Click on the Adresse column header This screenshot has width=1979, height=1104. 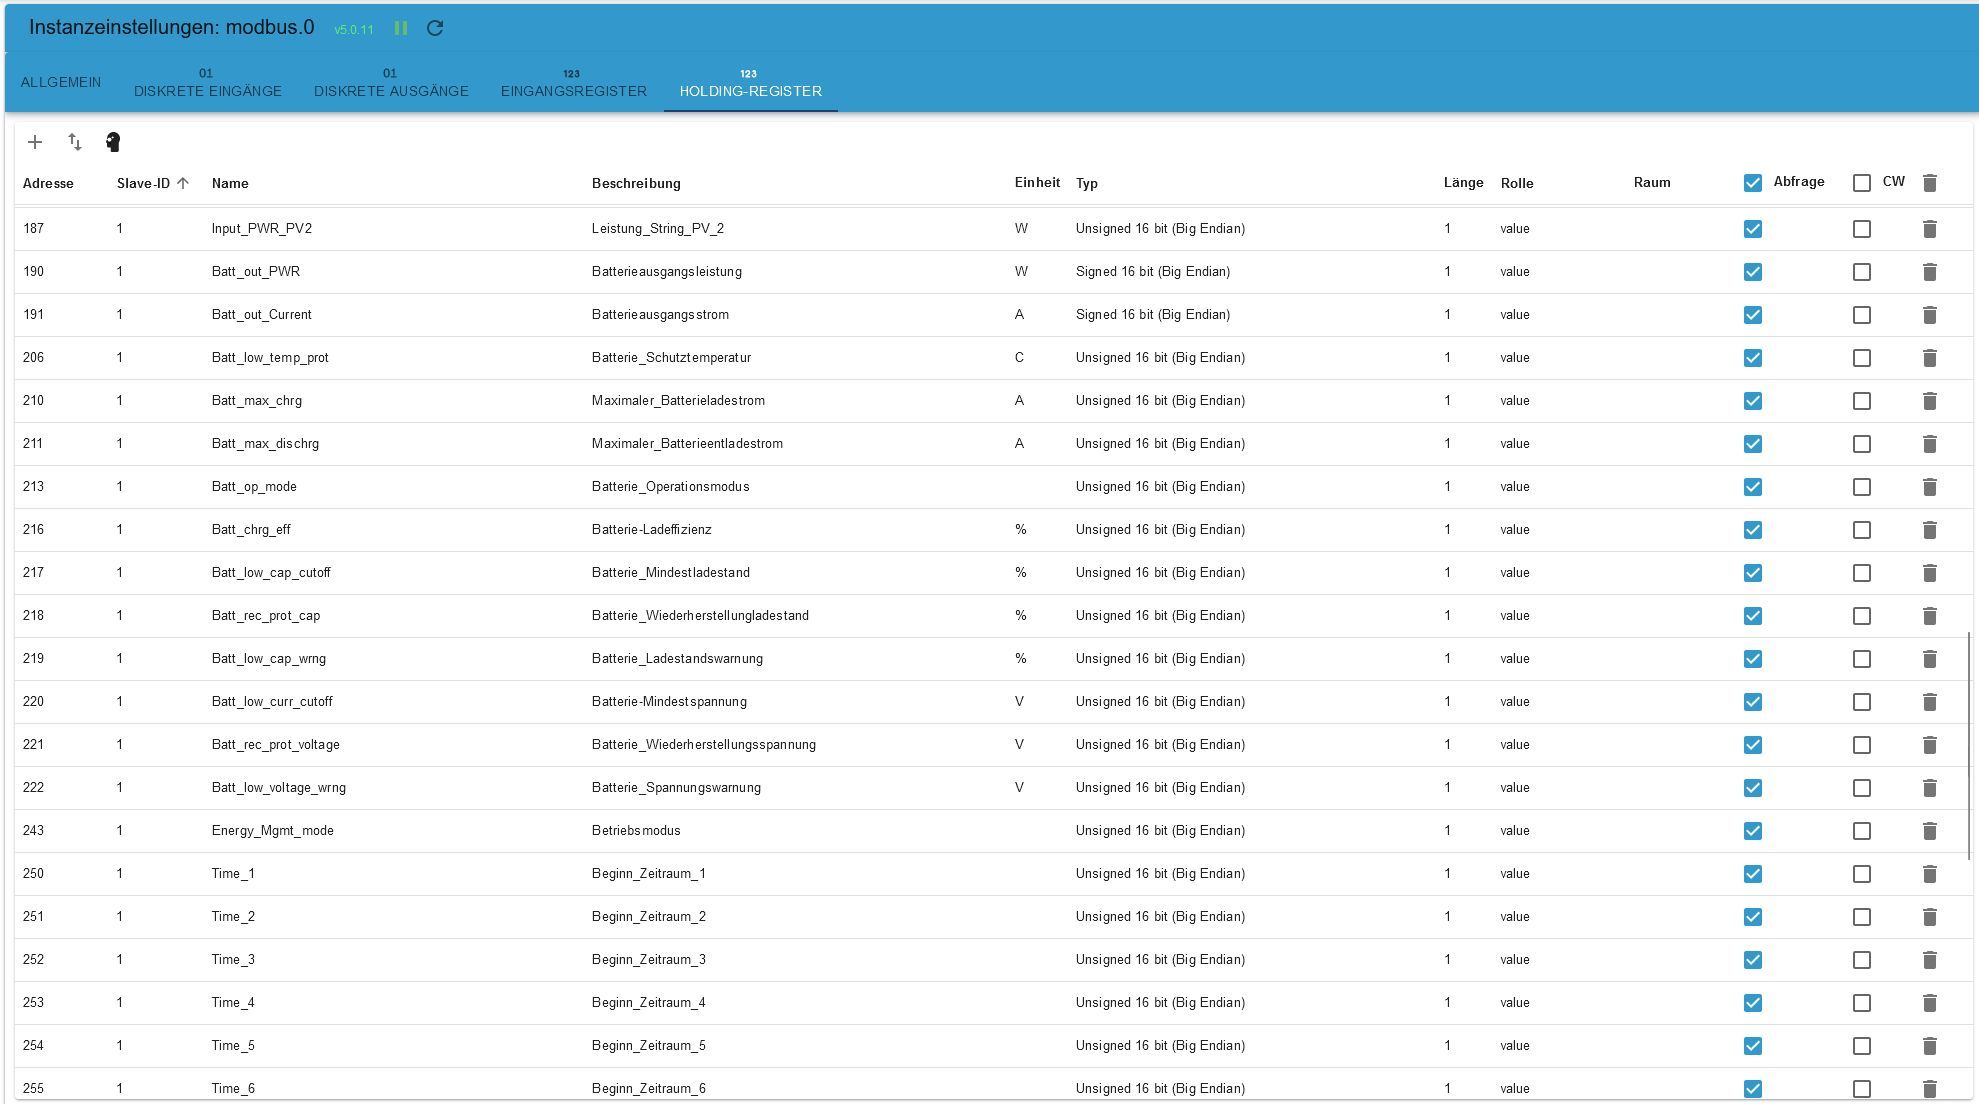(x=48, y=182)
